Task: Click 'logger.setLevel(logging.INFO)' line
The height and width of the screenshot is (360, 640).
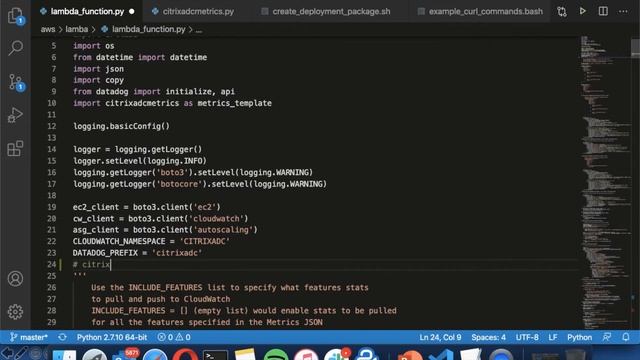Action: (x=140, y=161)
